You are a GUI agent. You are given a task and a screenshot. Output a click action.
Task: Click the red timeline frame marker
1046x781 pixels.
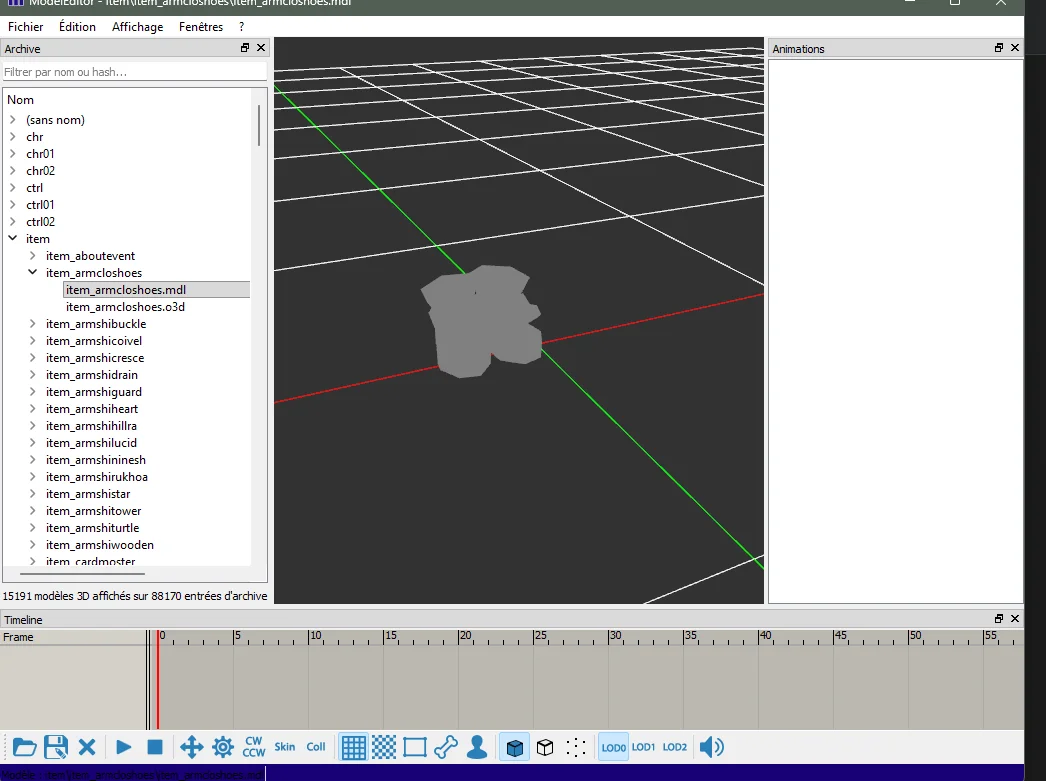(158, 680)
